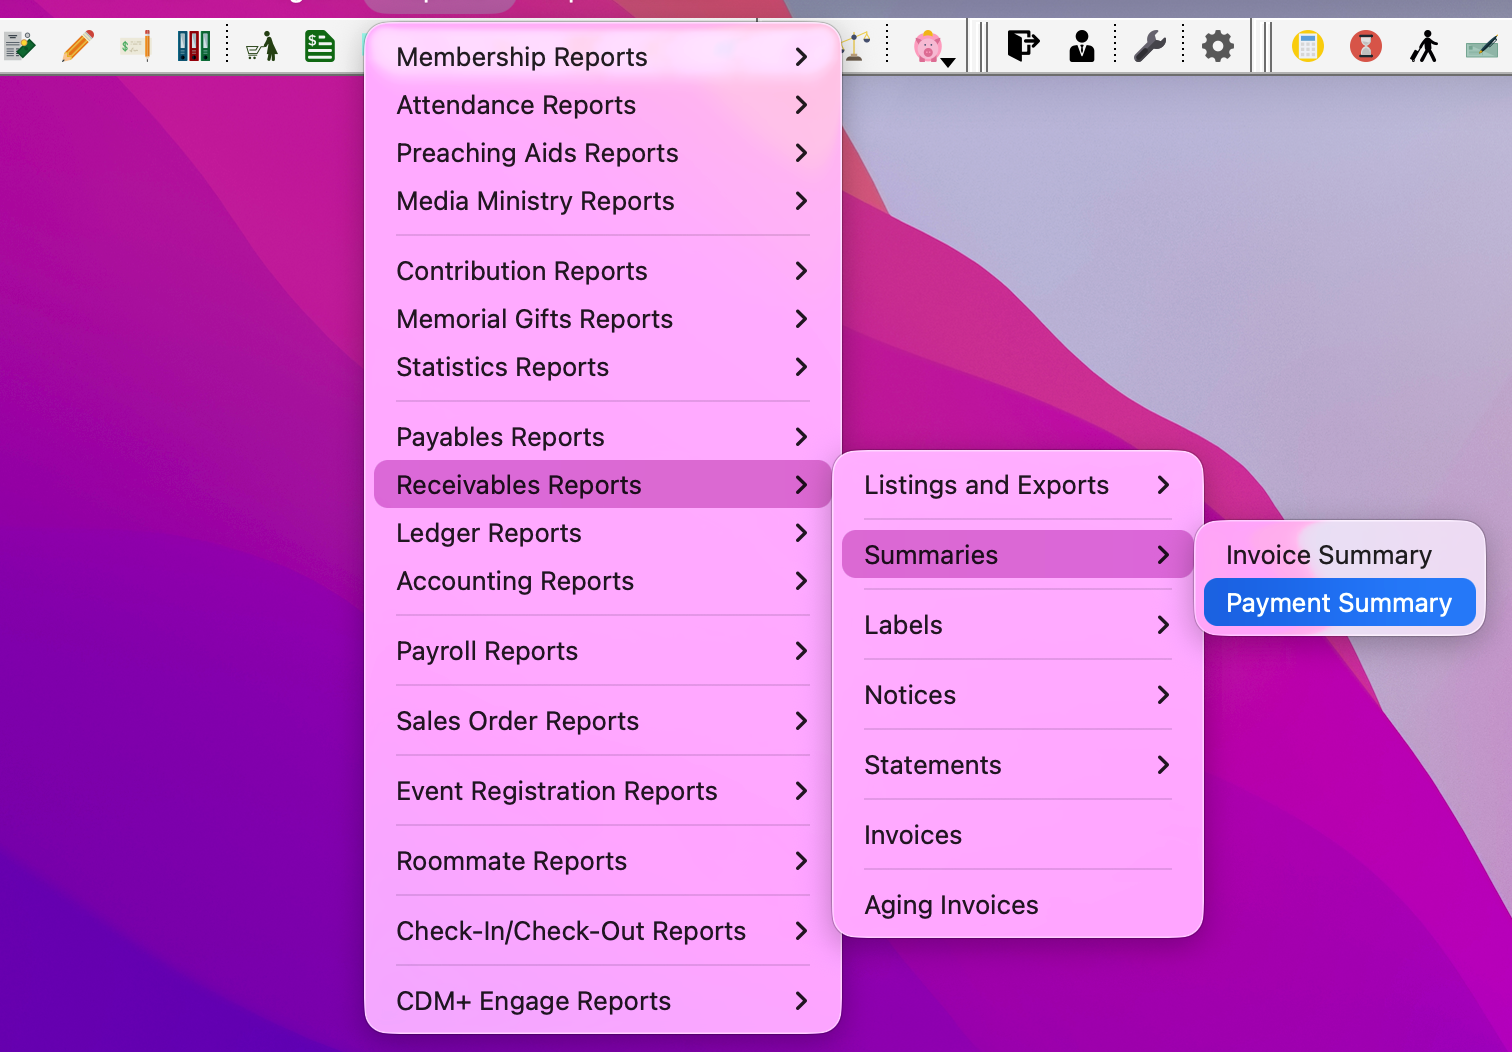Choose Aging Invoices report
The image size is (1512, 1052).
(1018, 905)
